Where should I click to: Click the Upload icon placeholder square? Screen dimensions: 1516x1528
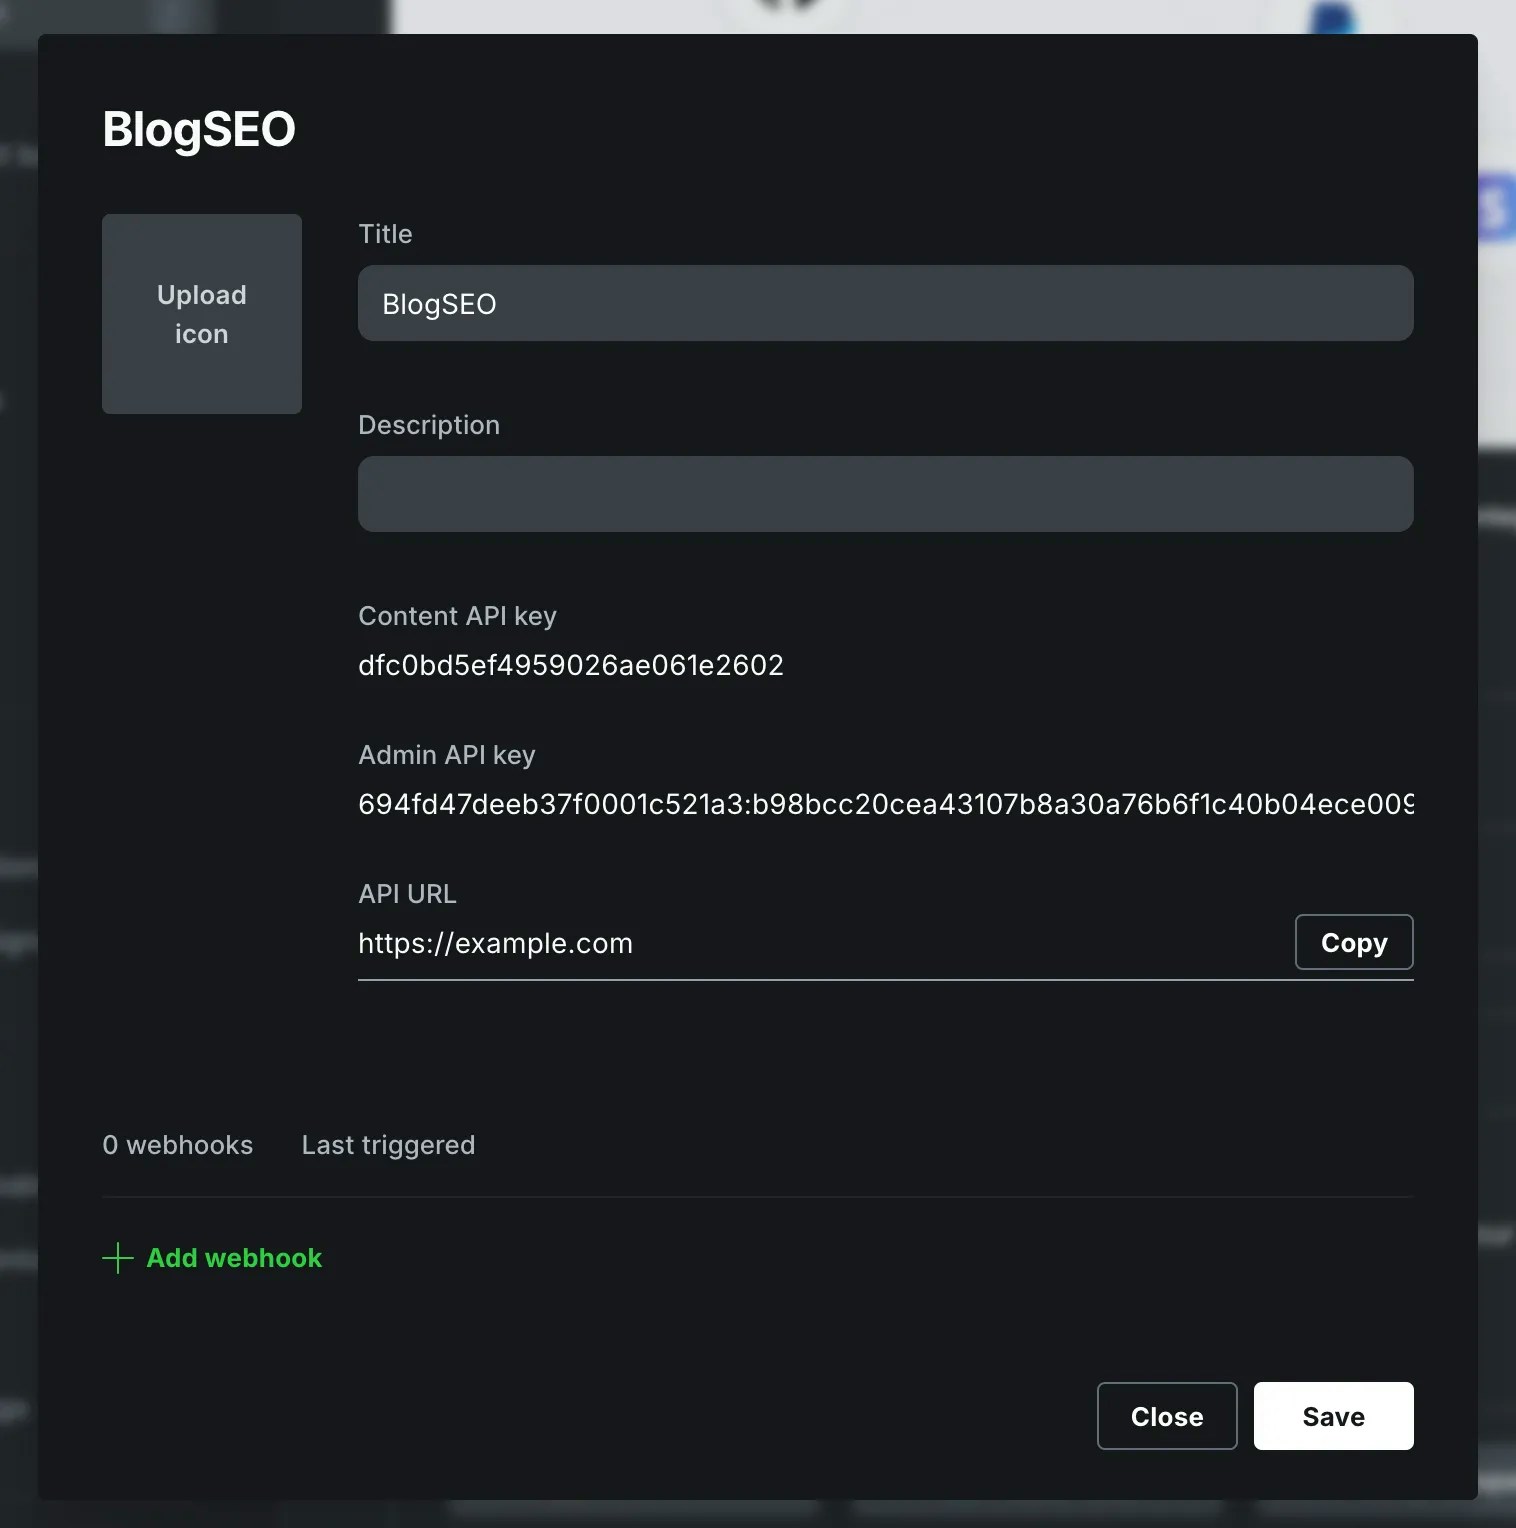[x=201, y=313]
